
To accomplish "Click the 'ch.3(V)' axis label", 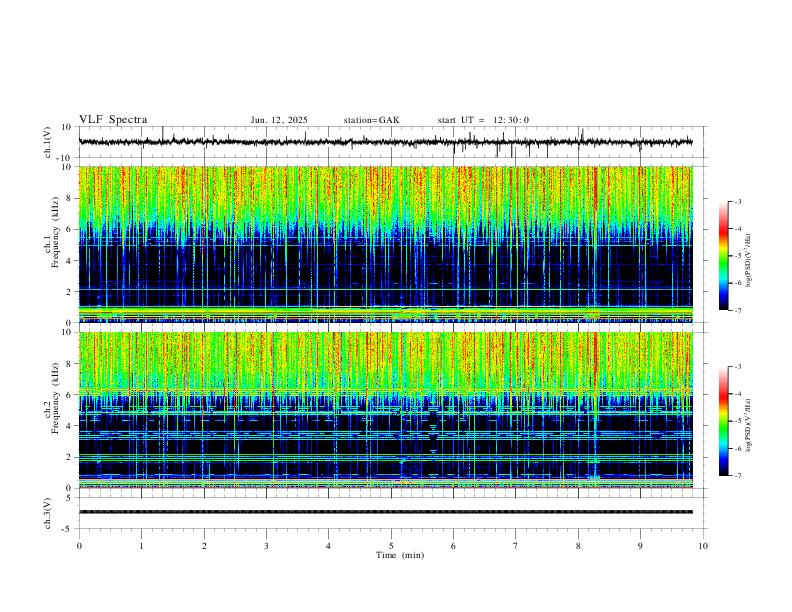I will tap(48, 513).
